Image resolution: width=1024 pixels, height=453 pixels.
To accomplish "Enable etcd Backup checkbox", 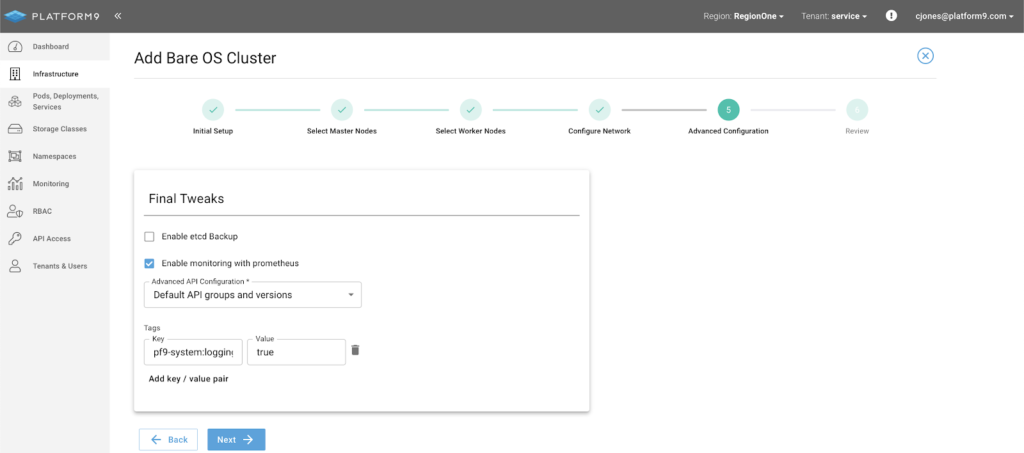I will click(149, 237).
